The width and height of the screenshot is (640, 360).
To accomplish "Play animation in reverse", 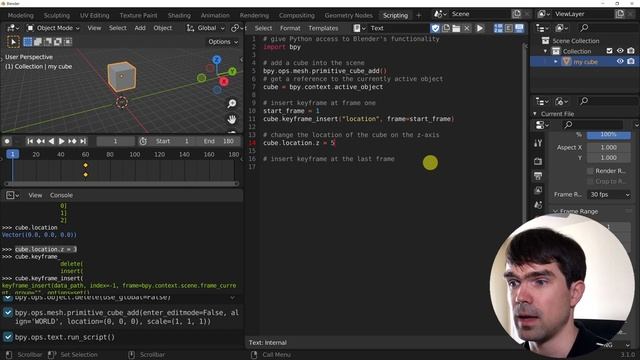I will [51, 141].
